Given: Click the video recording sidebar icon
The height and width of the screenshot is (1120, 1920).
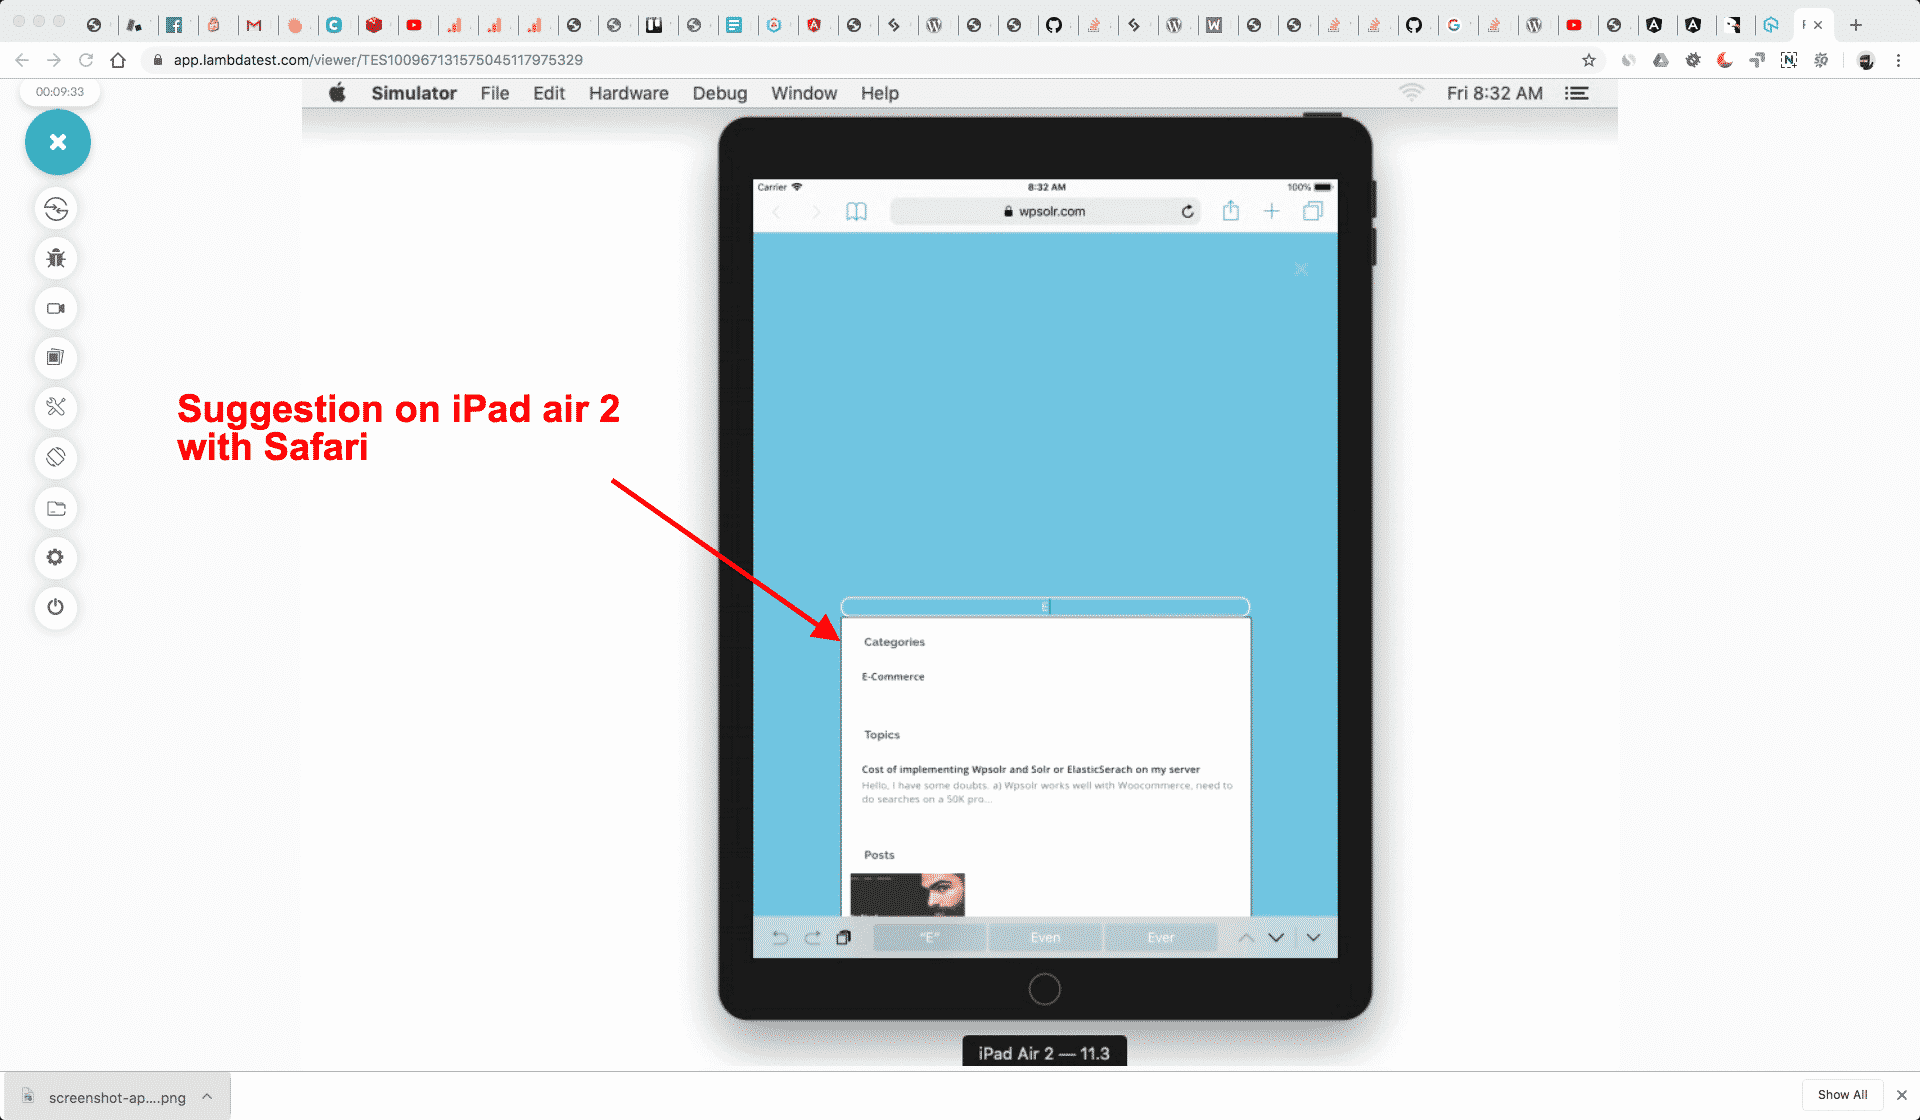Looking at the screenshot, I should click(x=56, y=308).
